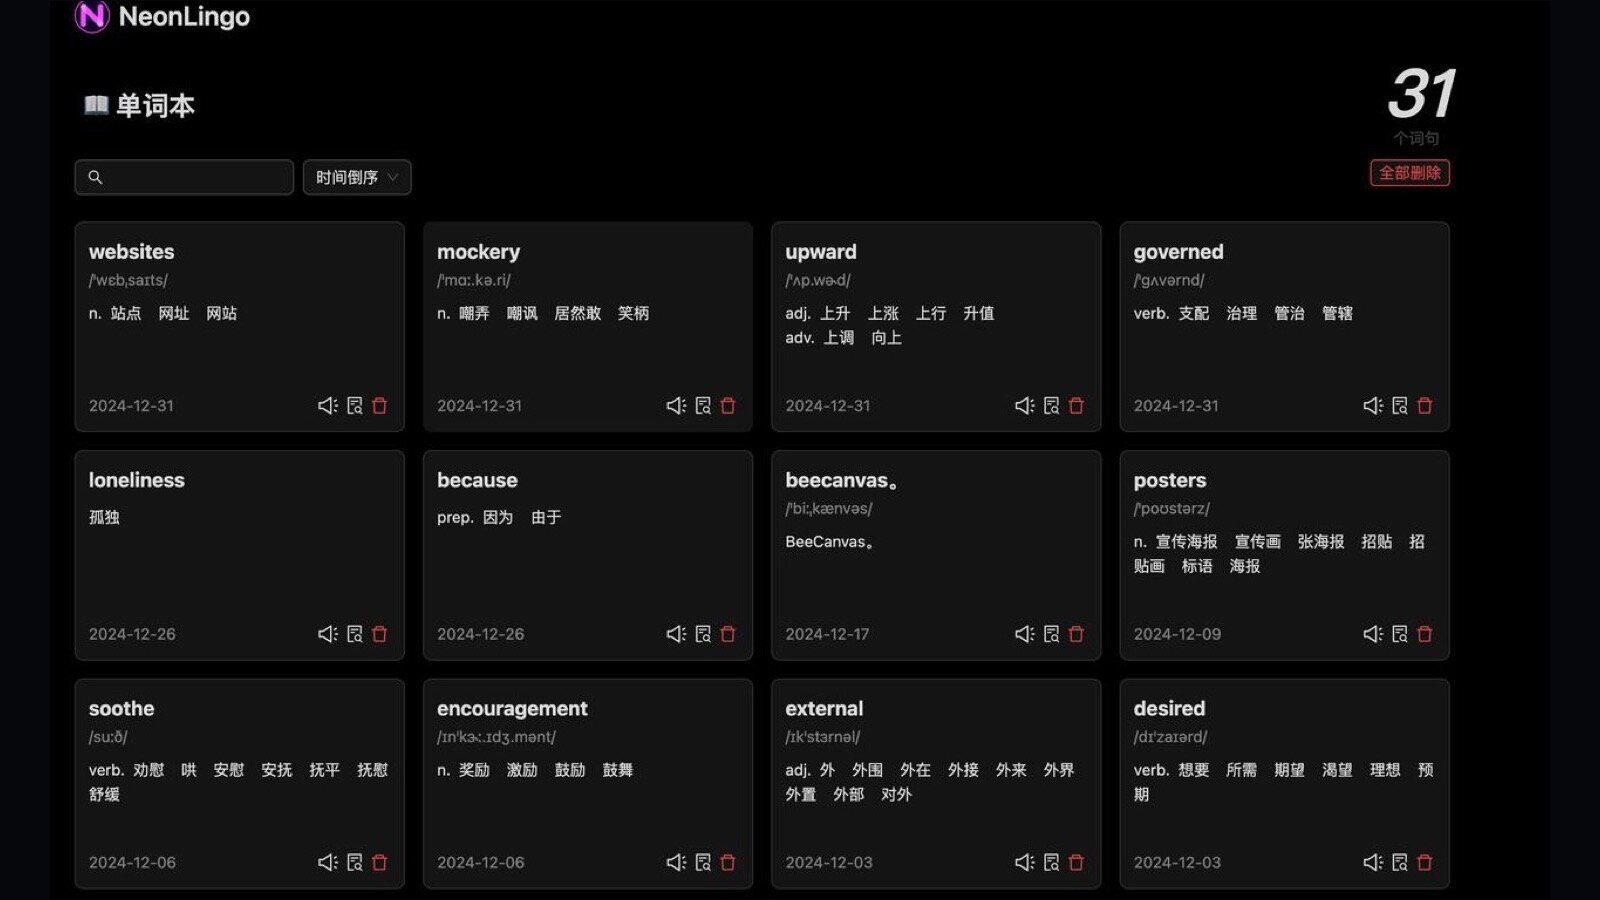Open the 'encouragement' word card
The image size is (1600, 900).
click(588, 784)
